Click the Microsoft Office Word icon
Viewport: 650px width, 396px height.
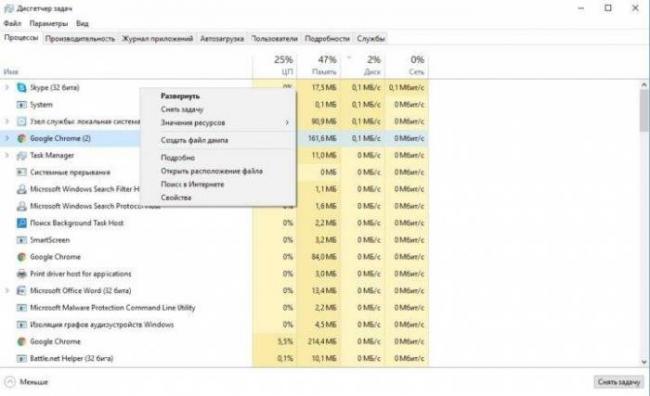coord(22,291)
